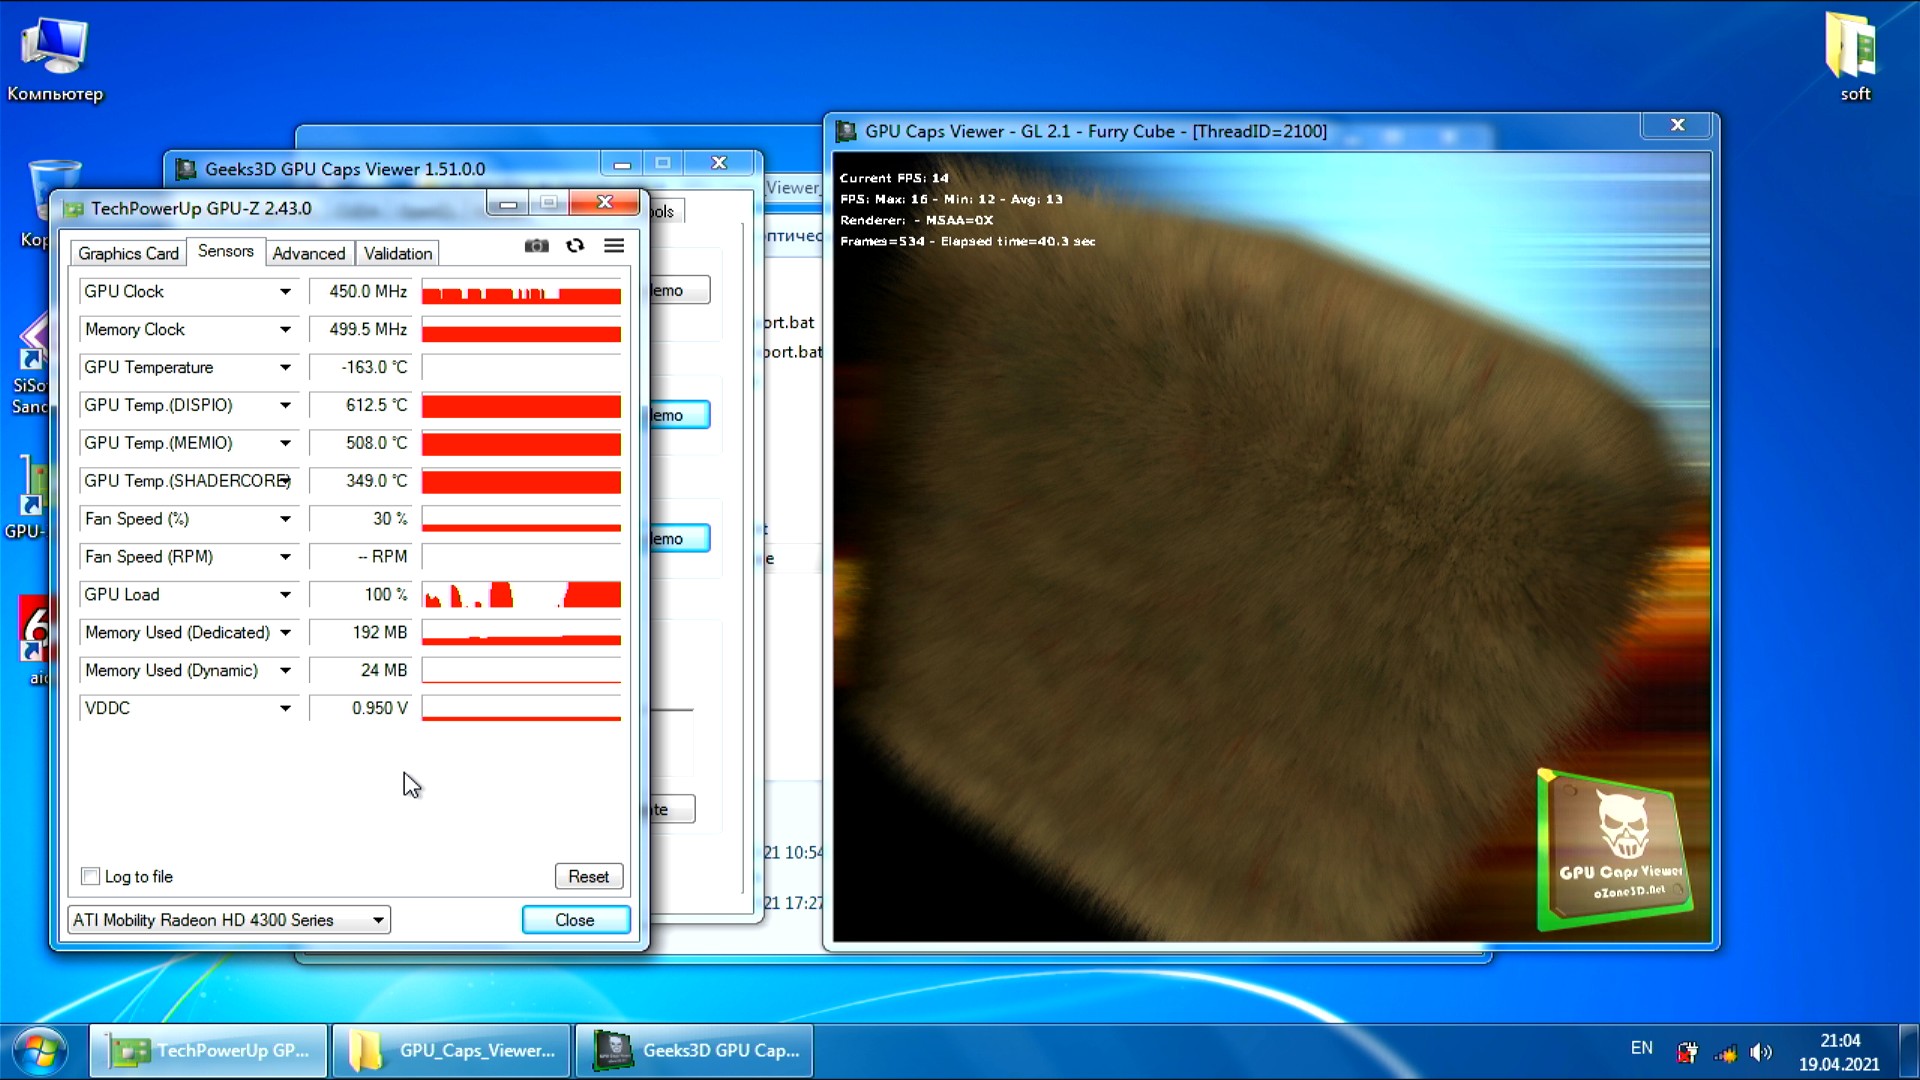Click the volume speaker tray icon

point(1761,1052)
